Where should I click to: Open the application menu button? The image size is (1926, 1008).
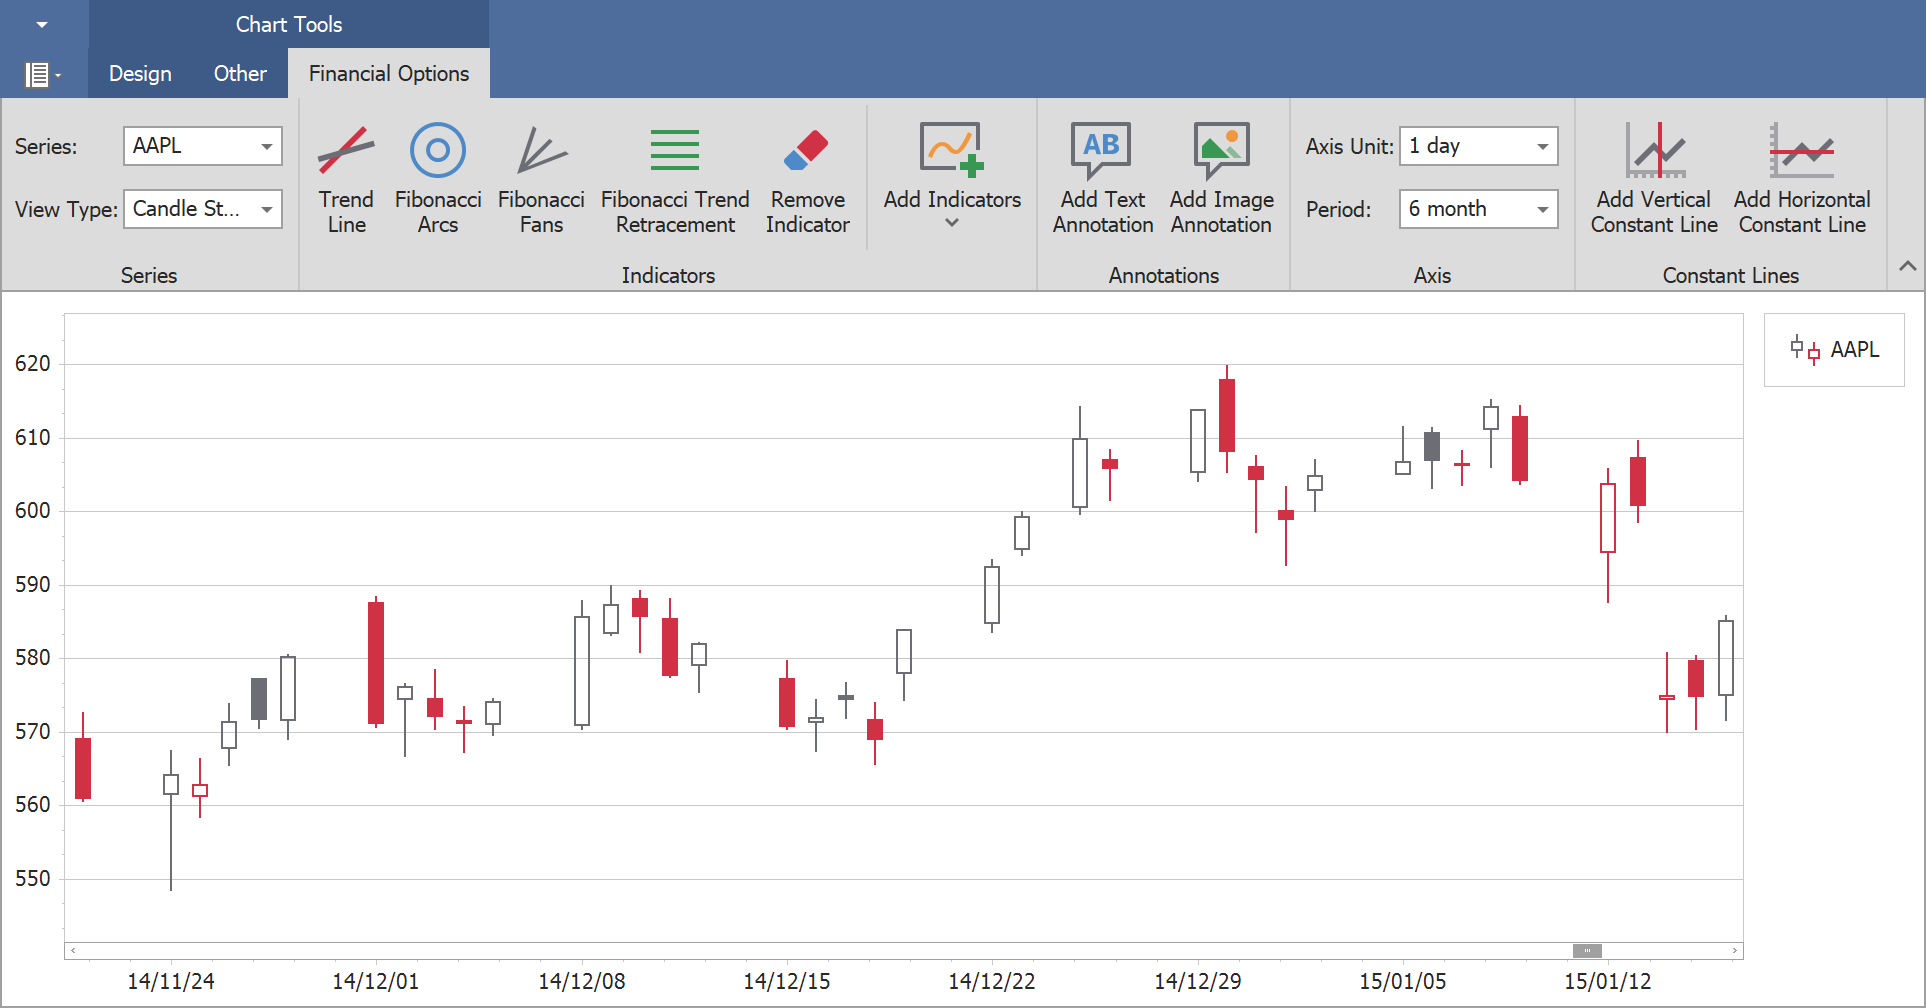(x=42, y=75)
